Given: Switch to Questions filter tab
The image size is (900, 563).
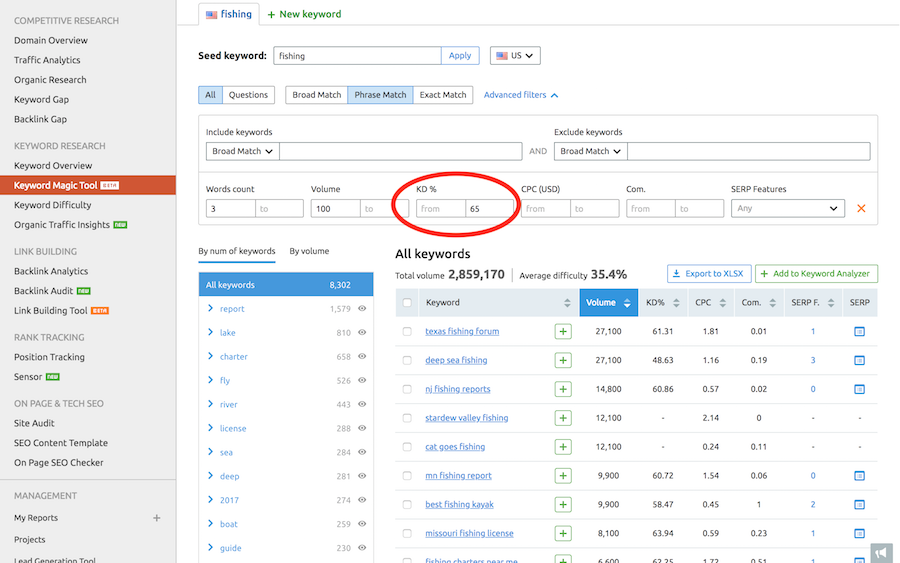Looking at the screenshot, I should click(x=248, y=95).
